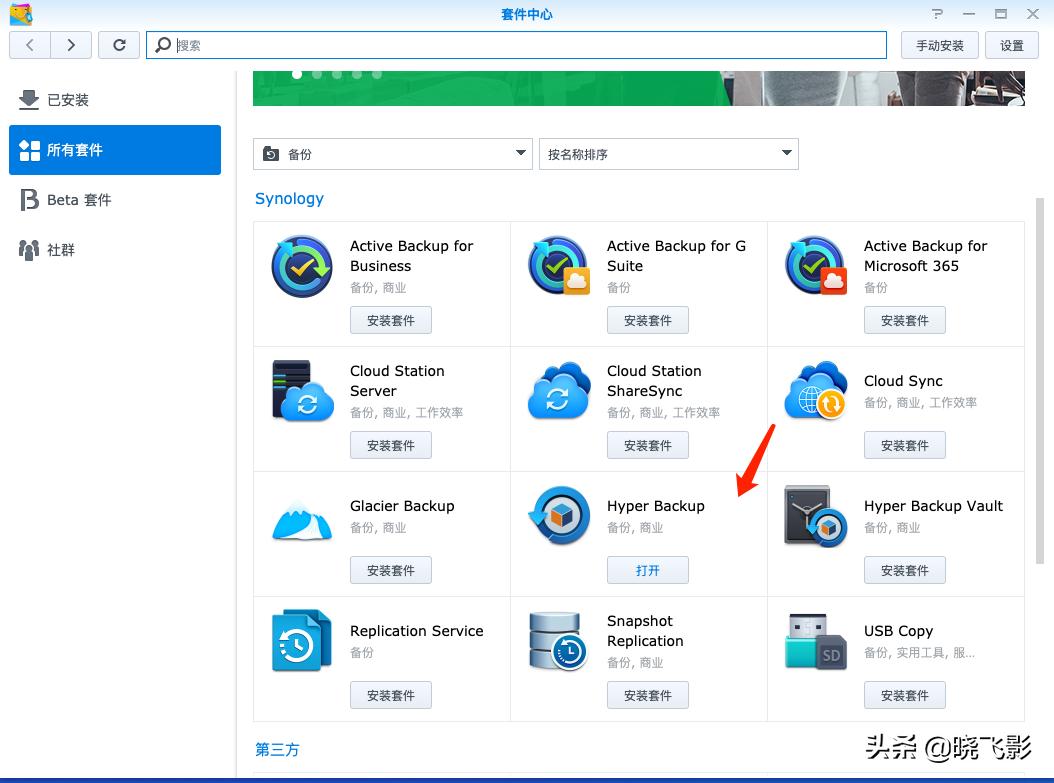
Task: Click the Package Center app icon in title bar
Action: 21,14
